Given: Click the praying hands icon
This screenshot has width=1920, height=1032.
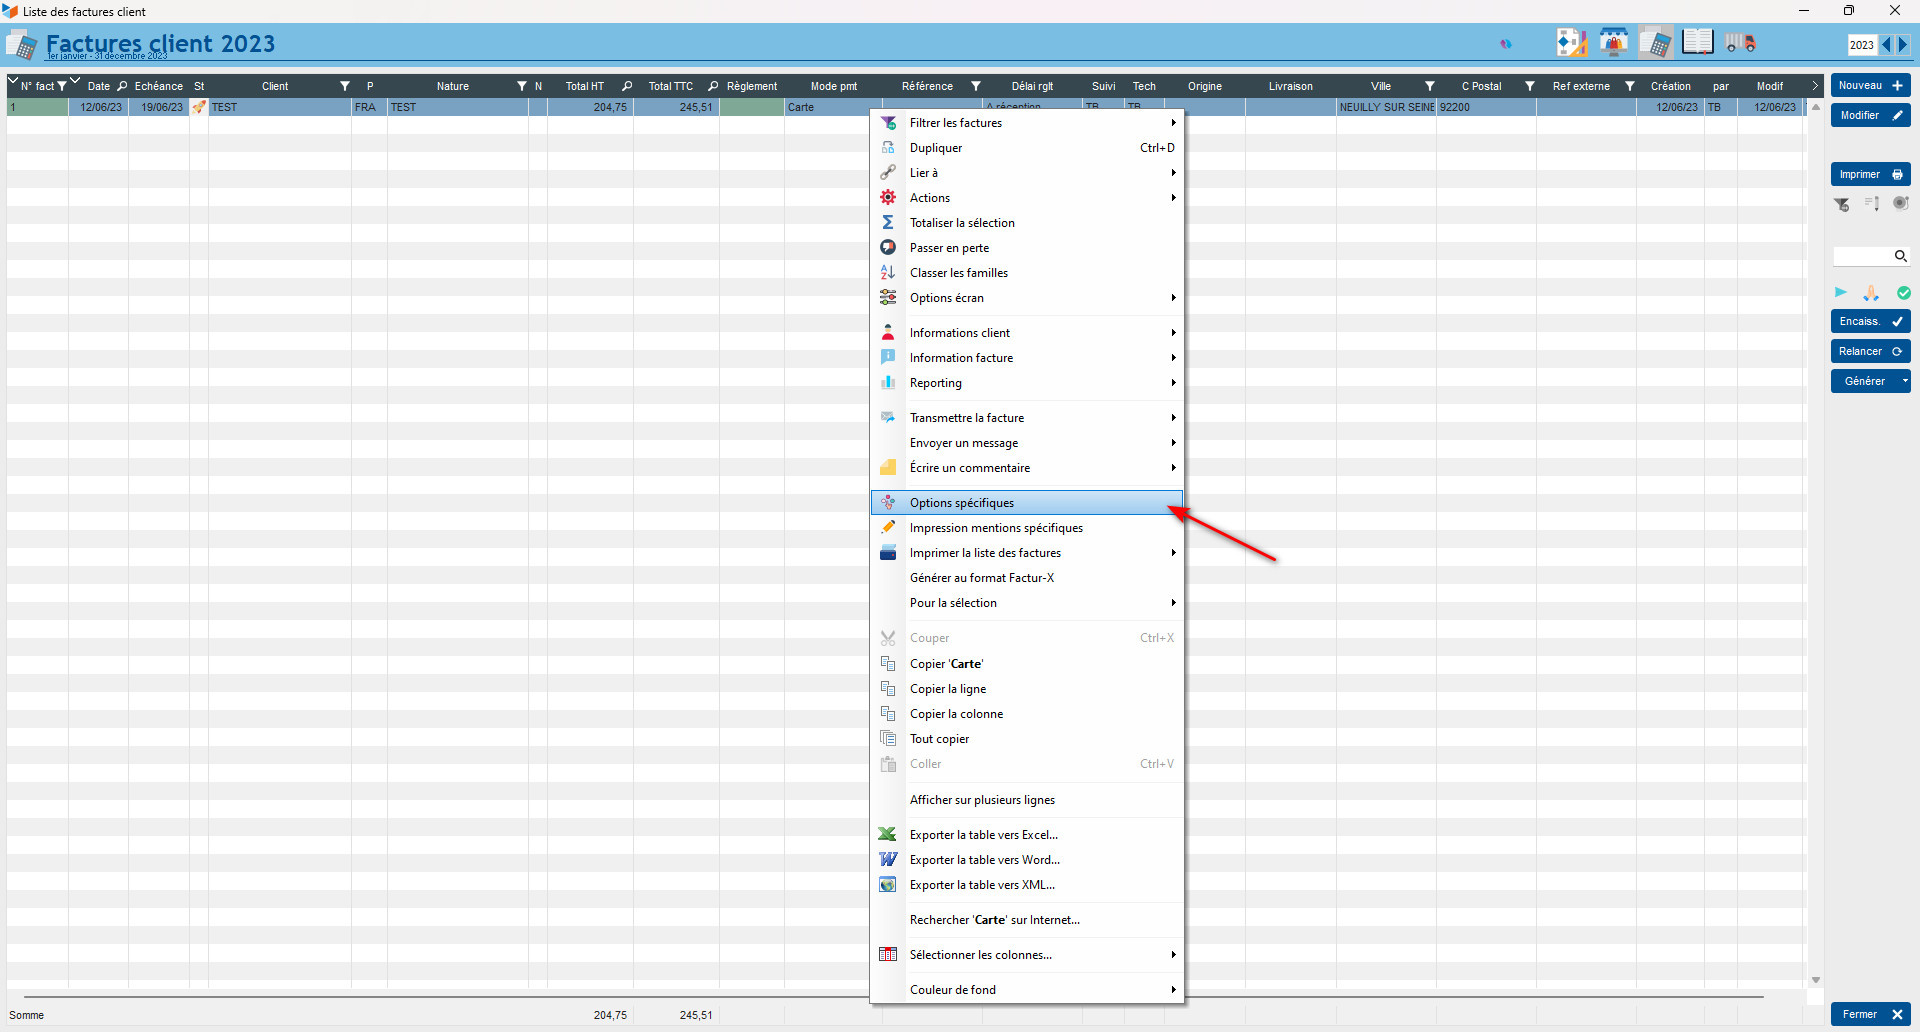Looking at the screenshot, I should click(x=1871, y=293).
